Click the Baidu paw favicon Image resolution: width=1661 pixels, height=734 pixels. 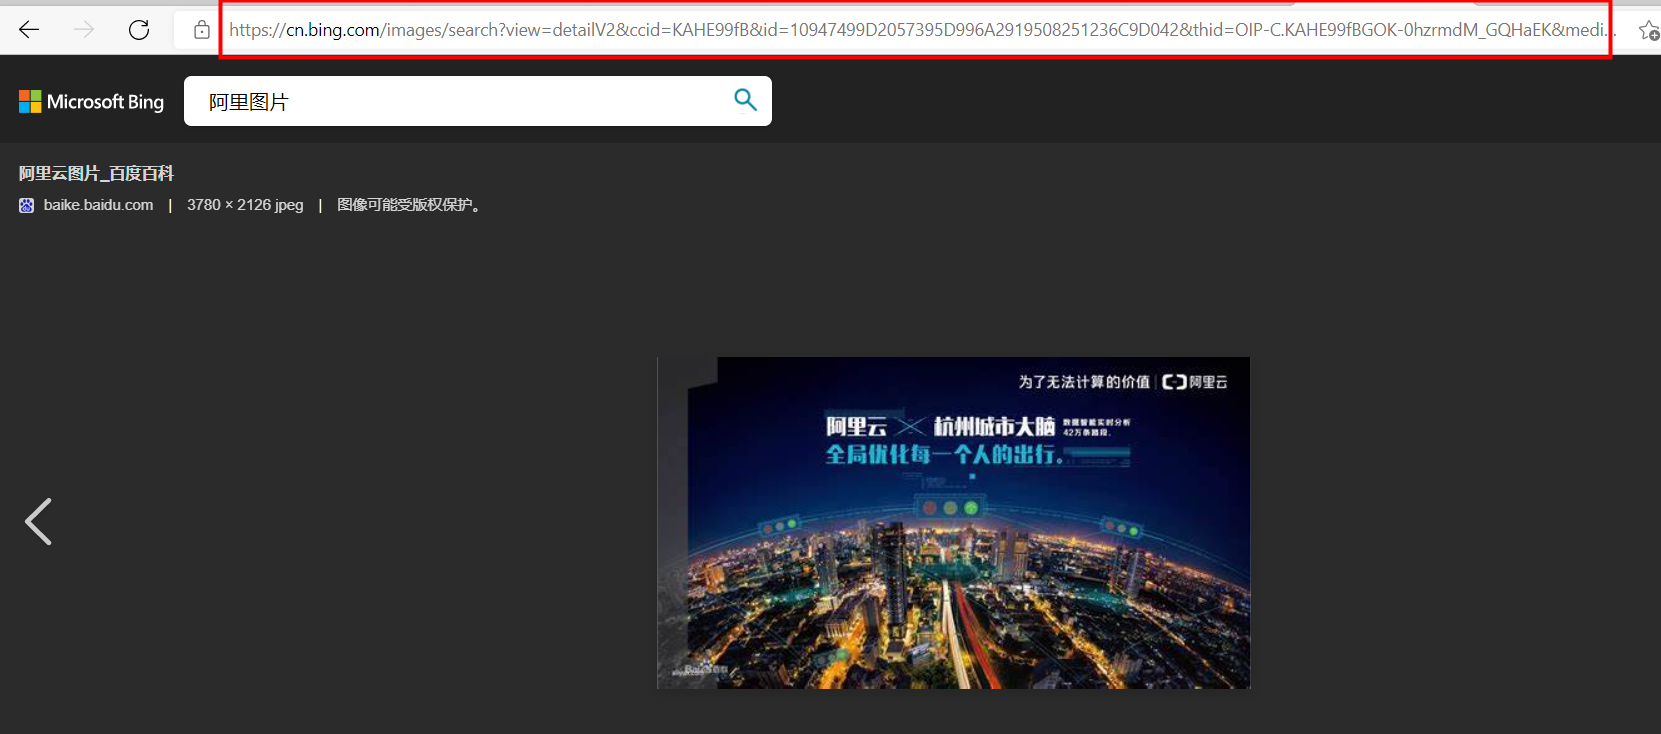[26, 205]
